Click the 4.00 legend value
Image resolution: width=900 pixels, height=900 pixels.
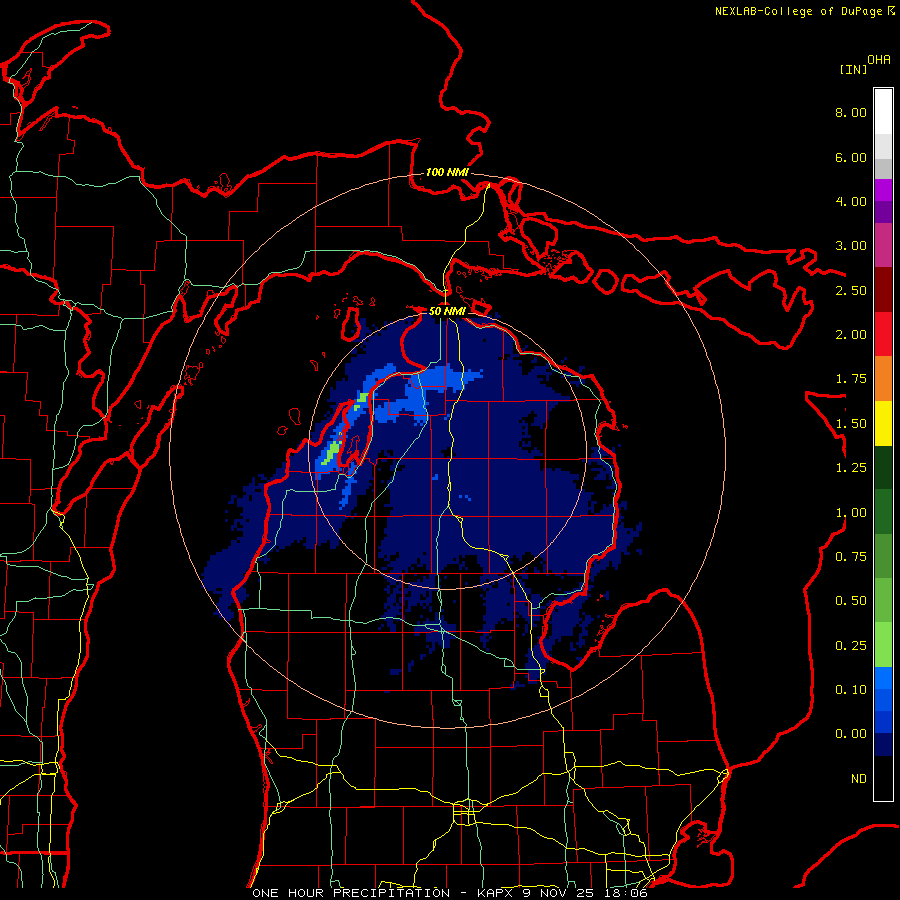coord(851,201)
